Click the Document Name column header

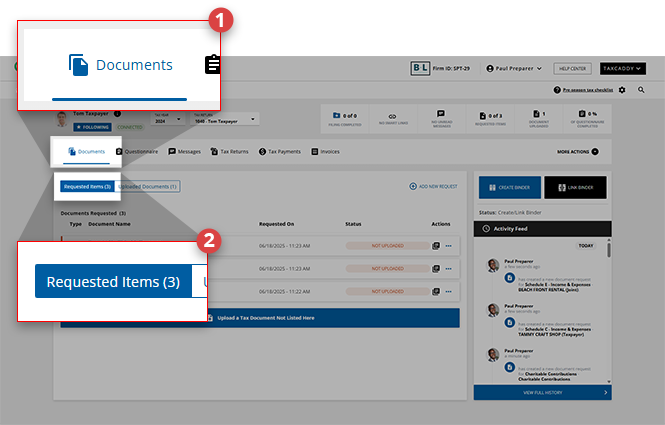109,224
